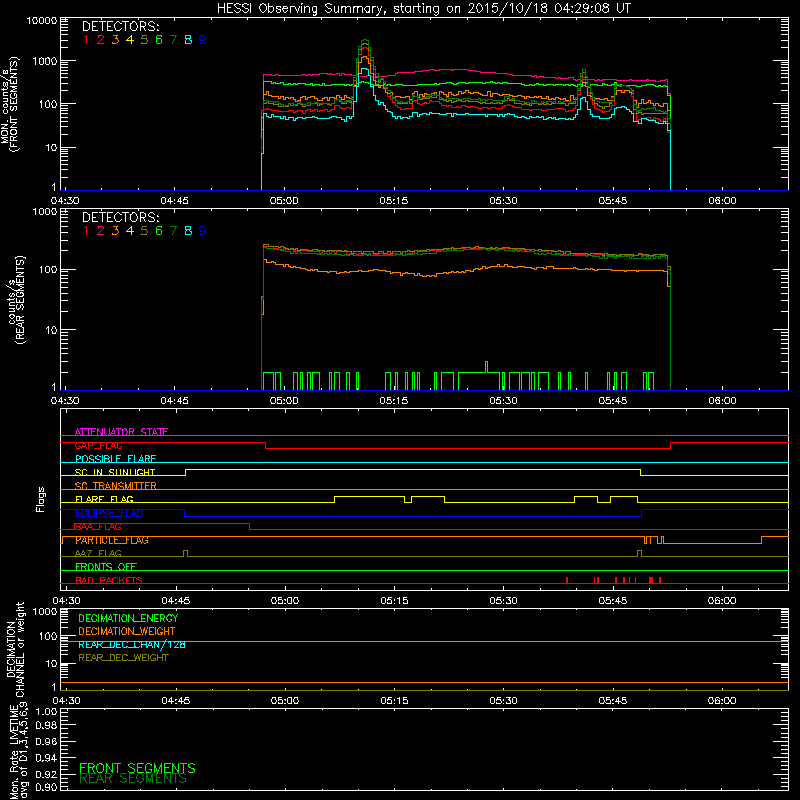Click the small green spike in the rear segments plot
The height and width of the screenshot is (800, 800).
pyautogui.click(x=486, y=366)
